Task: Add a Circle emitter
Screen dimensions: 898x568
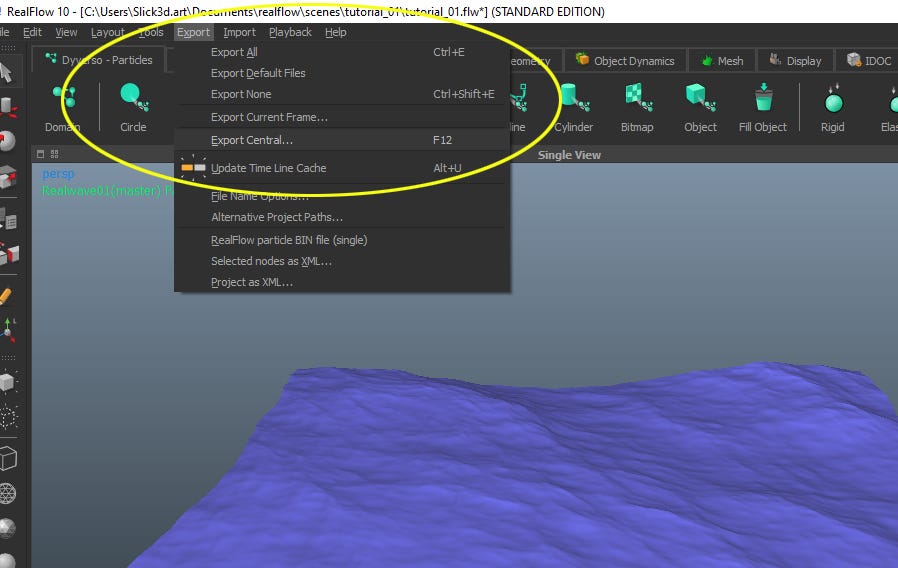Action: tap(133, 108)
